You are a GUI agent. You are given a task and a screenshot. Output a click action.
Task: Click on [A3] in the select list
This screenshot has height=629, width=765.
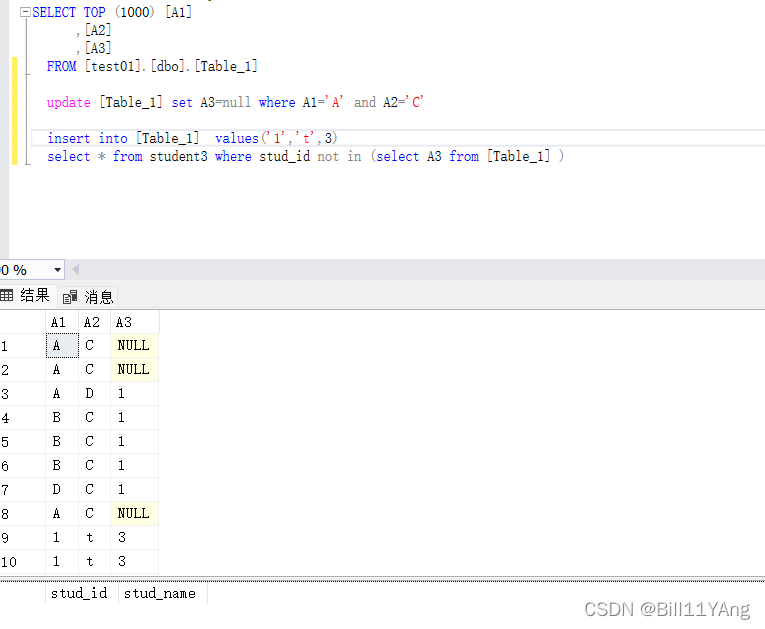(98, 48)
